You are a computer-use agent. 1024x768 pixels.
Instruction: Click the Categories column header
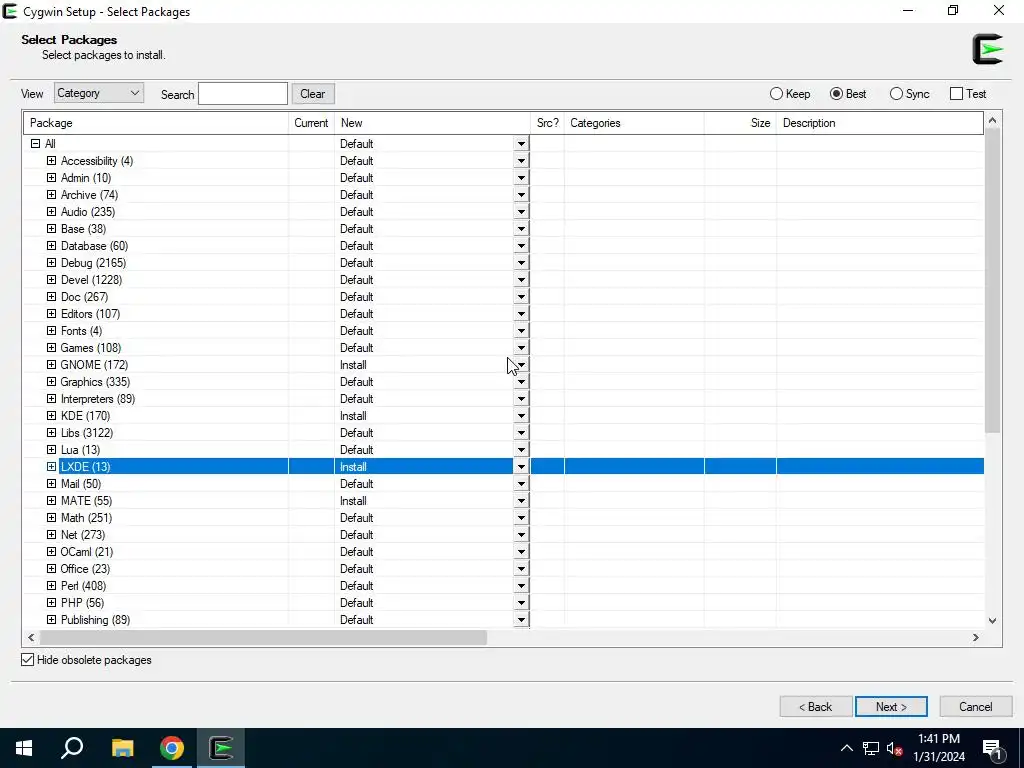click(x=634, y=123)
